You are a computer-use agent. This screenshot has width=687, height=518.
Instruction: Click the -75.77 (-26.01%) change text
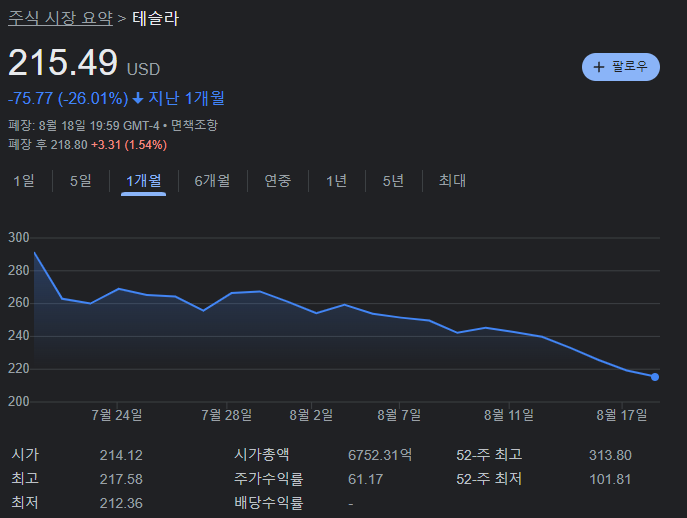point(68,99)
